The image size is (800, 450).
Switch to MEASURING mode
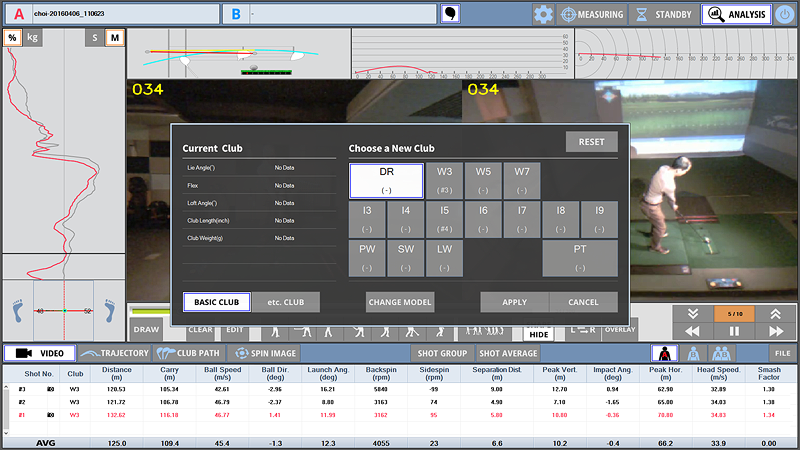(592, 14)
